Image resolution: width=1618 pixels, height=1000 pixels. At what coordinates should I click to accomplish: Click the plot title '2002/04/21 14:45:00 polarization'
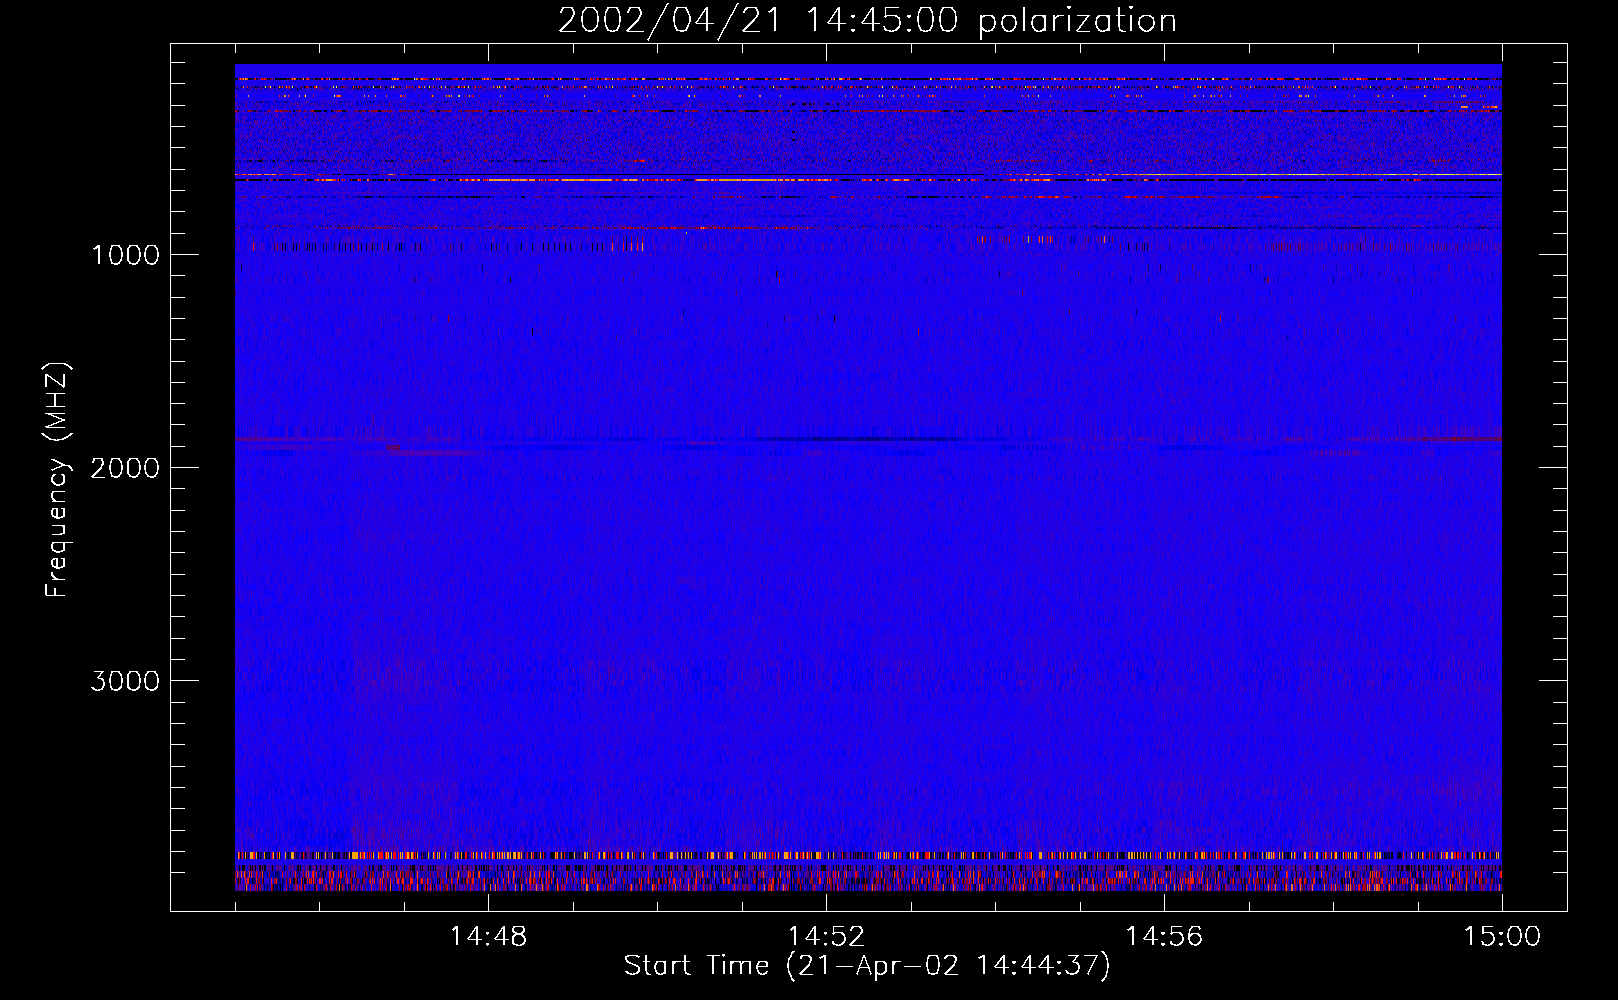(x=867, y=21)
